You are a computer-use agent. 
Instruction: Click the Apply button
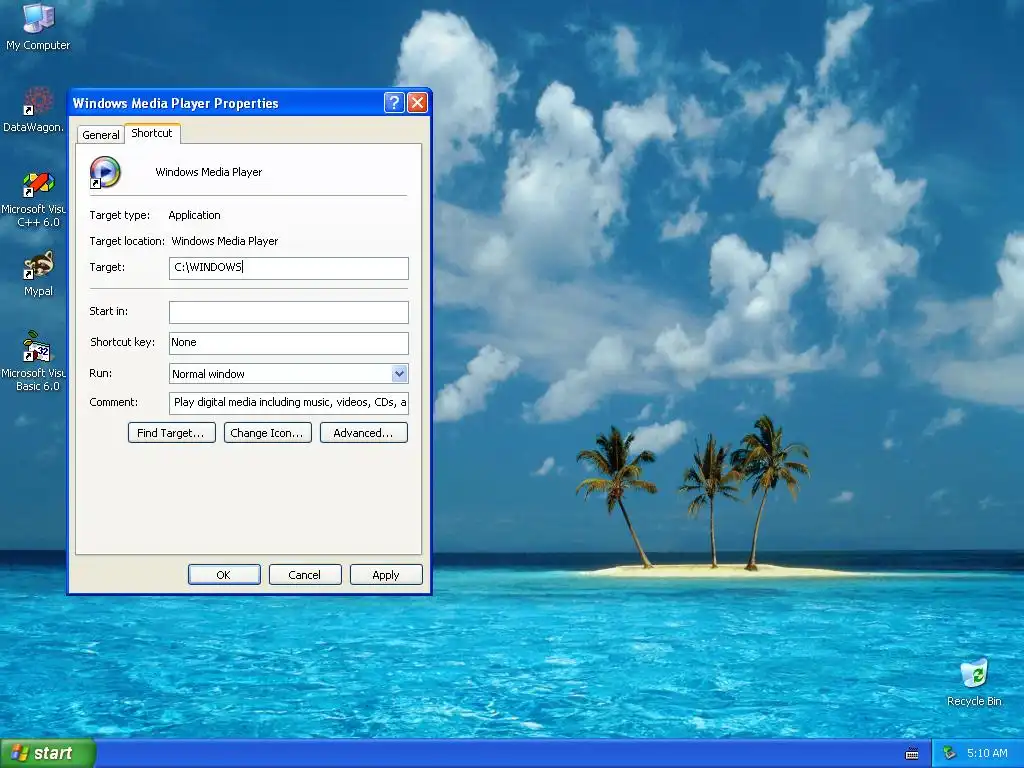click(x=386, y=575)
